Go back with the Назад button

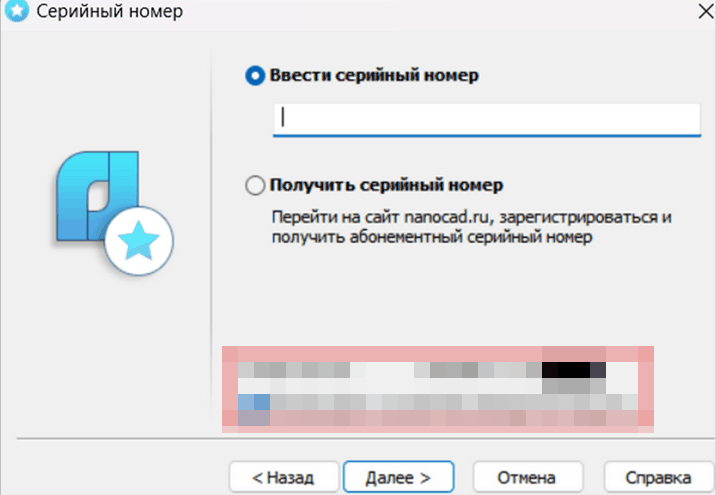pyautogui.click(x=284, y=477)
